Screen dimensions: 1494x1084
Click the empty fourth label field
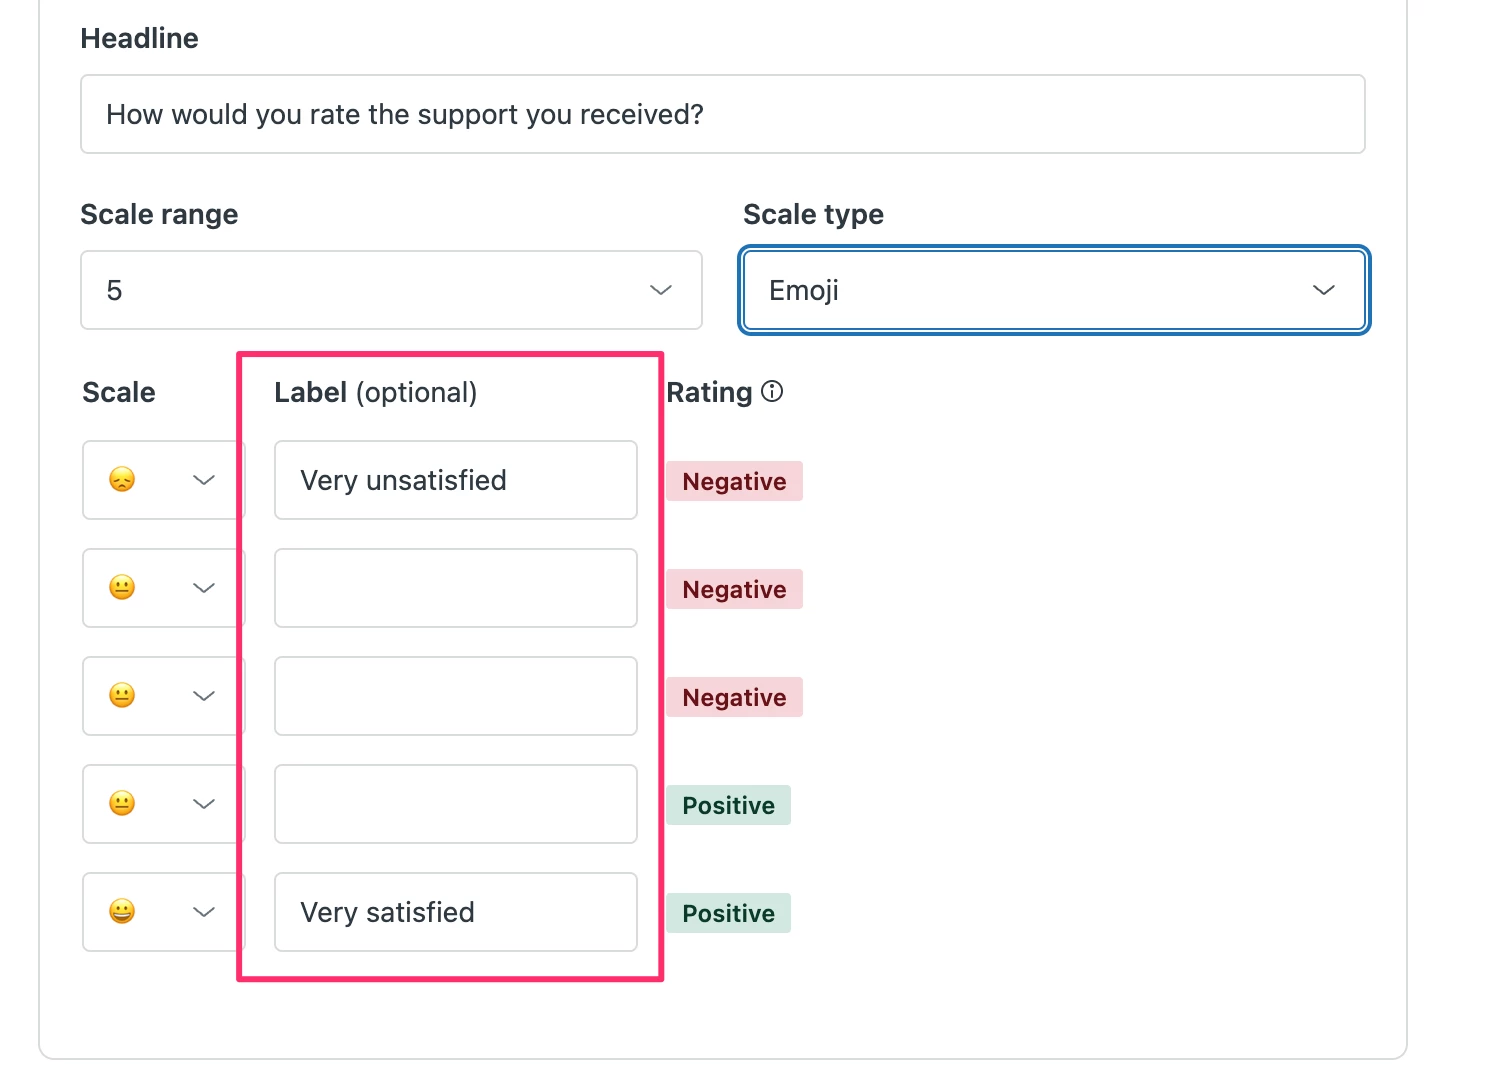[x=455, y=804]
